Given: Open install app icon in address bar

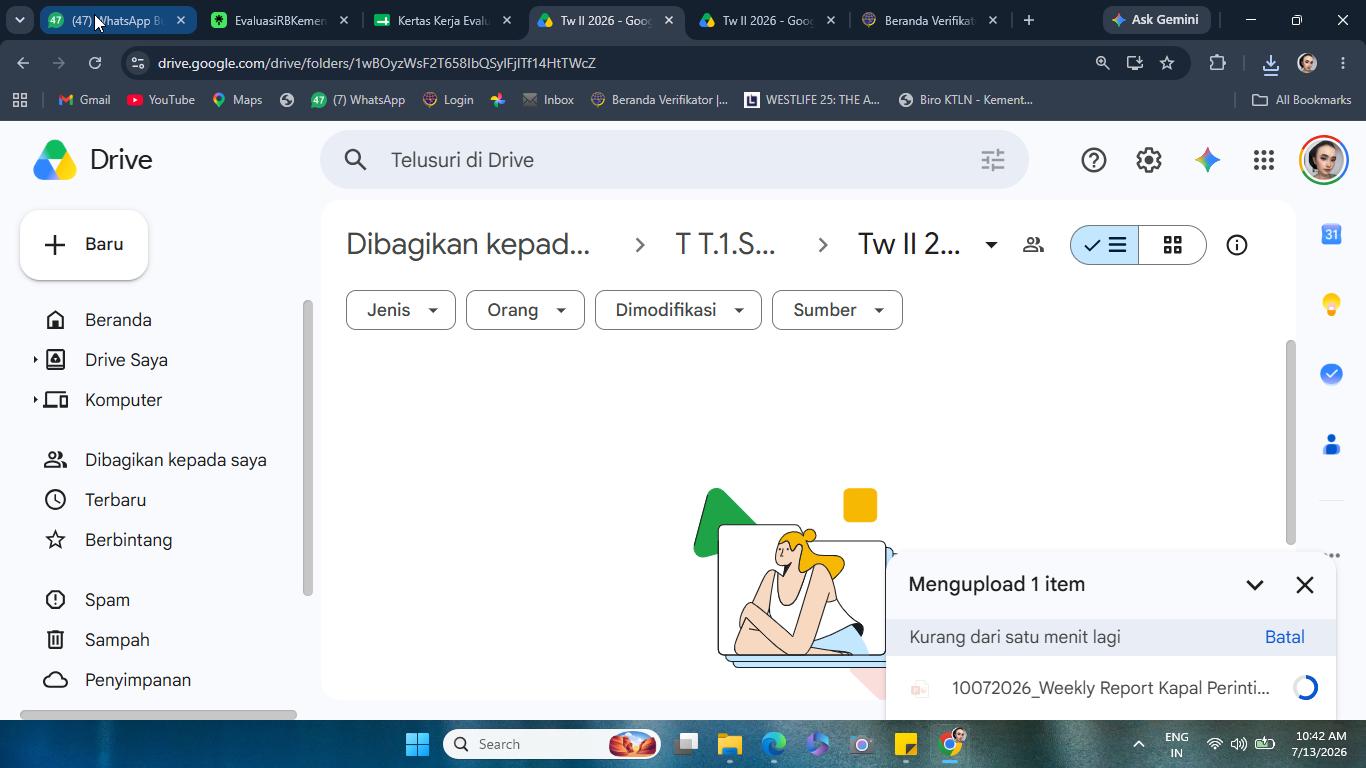Looking at the screenshot, I should point(1134,63).
